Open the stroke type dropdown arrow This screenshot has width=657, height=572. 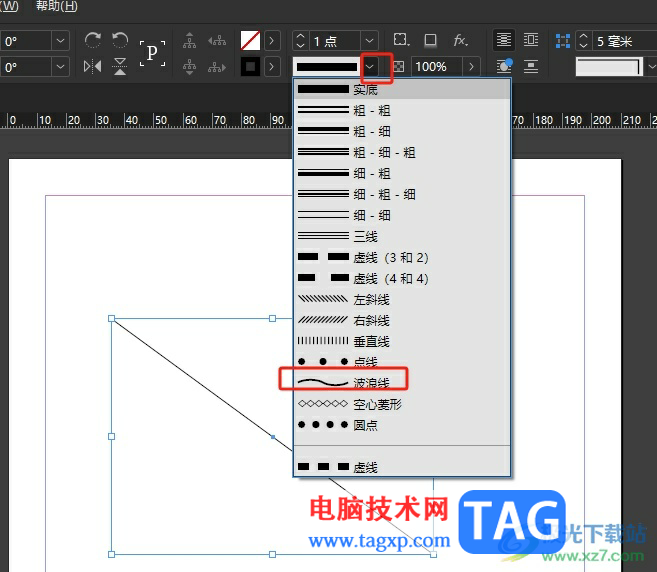coord(370,67)
